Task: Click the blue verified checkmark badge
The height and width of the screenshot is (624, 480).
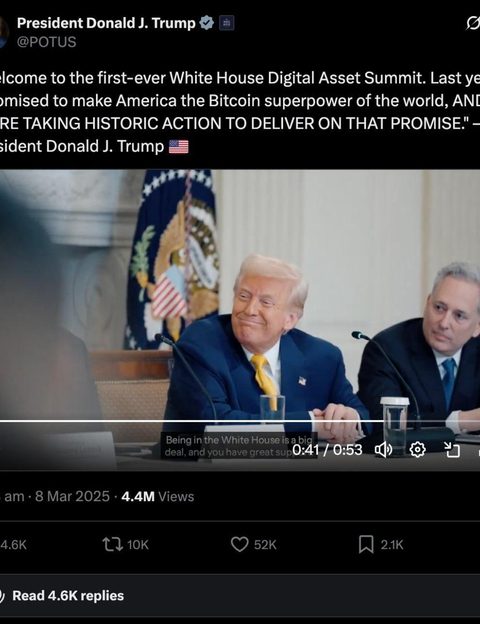Action: click(206, 23)
